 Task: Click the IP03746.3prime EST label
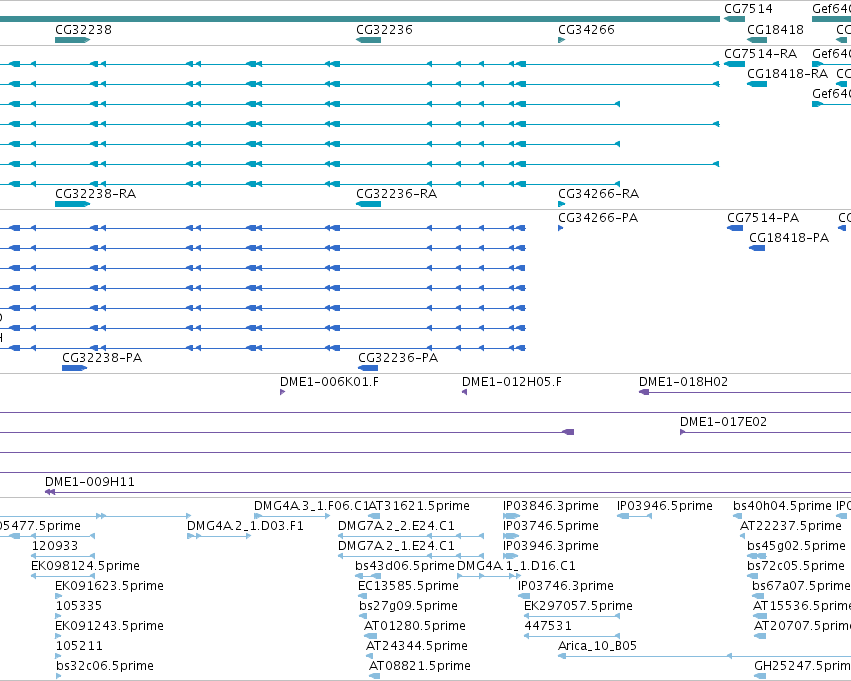pyautogui.click(x=566, y=586)
